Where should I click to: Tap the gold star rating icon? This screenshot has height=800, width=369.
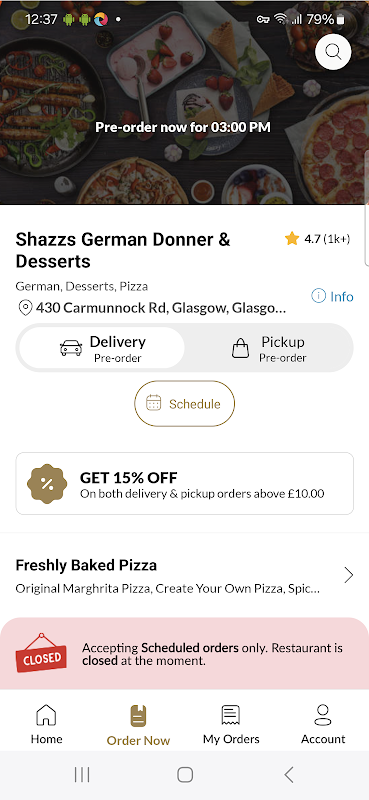(292, 238)
